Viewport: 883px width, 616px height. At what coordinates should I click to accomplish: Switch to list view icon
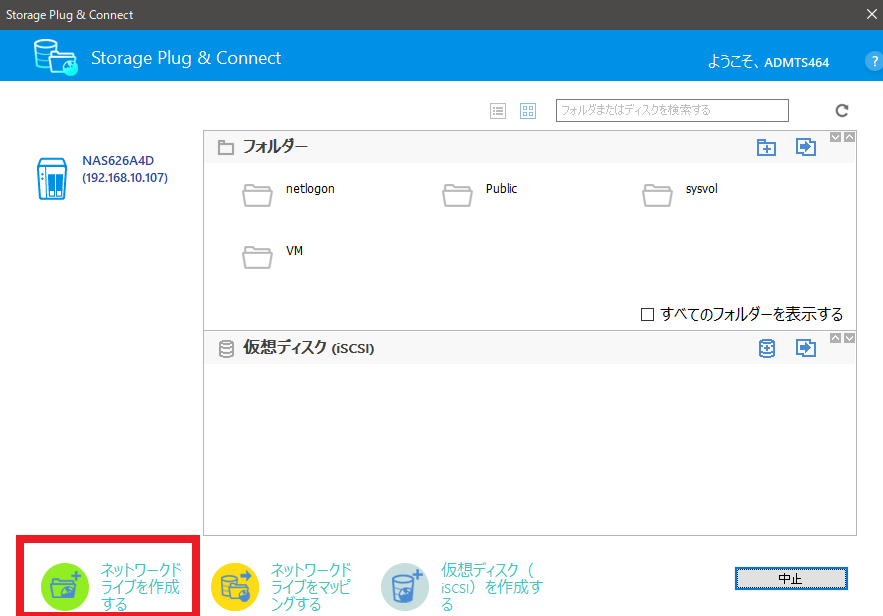(498, 111)
